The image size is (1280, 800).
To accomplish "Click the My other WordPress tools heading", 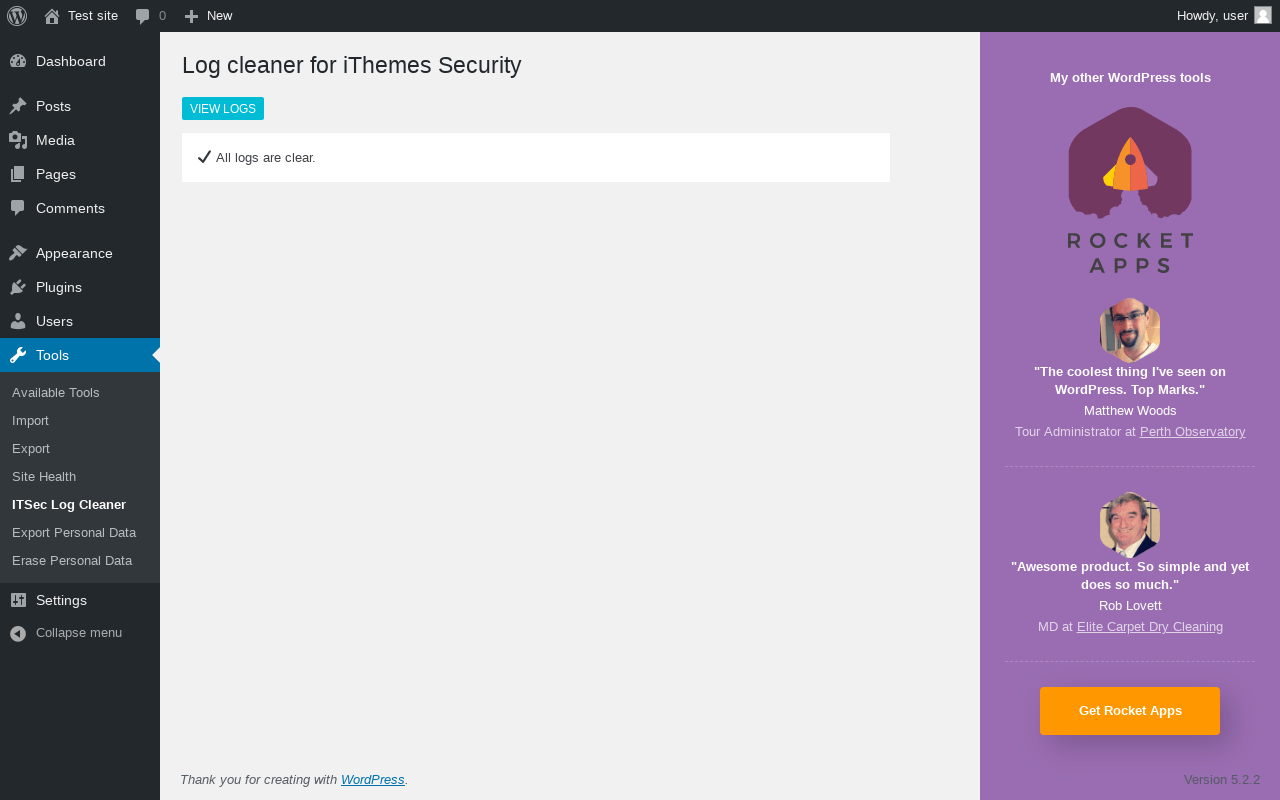I will coord(1130,78).
